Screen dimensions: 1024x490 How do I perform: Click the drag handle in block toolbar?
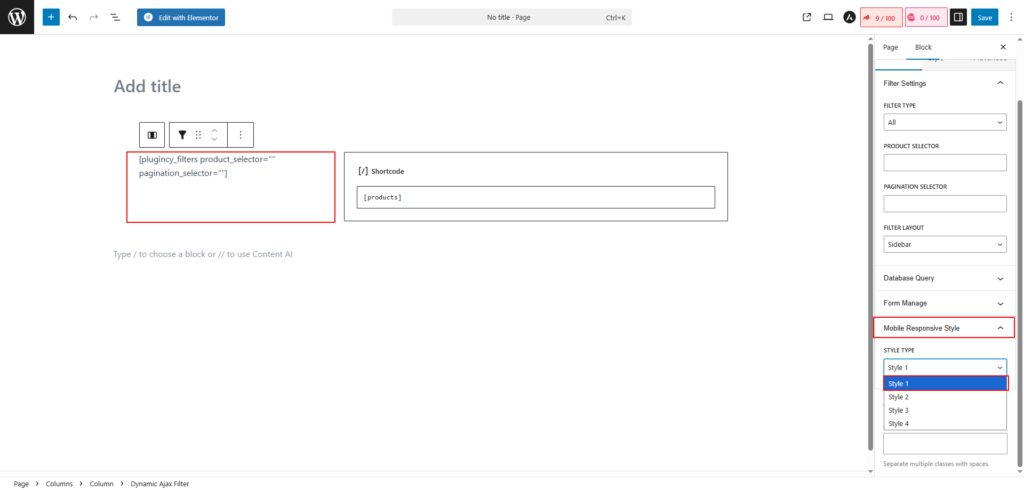coord(198,135)
